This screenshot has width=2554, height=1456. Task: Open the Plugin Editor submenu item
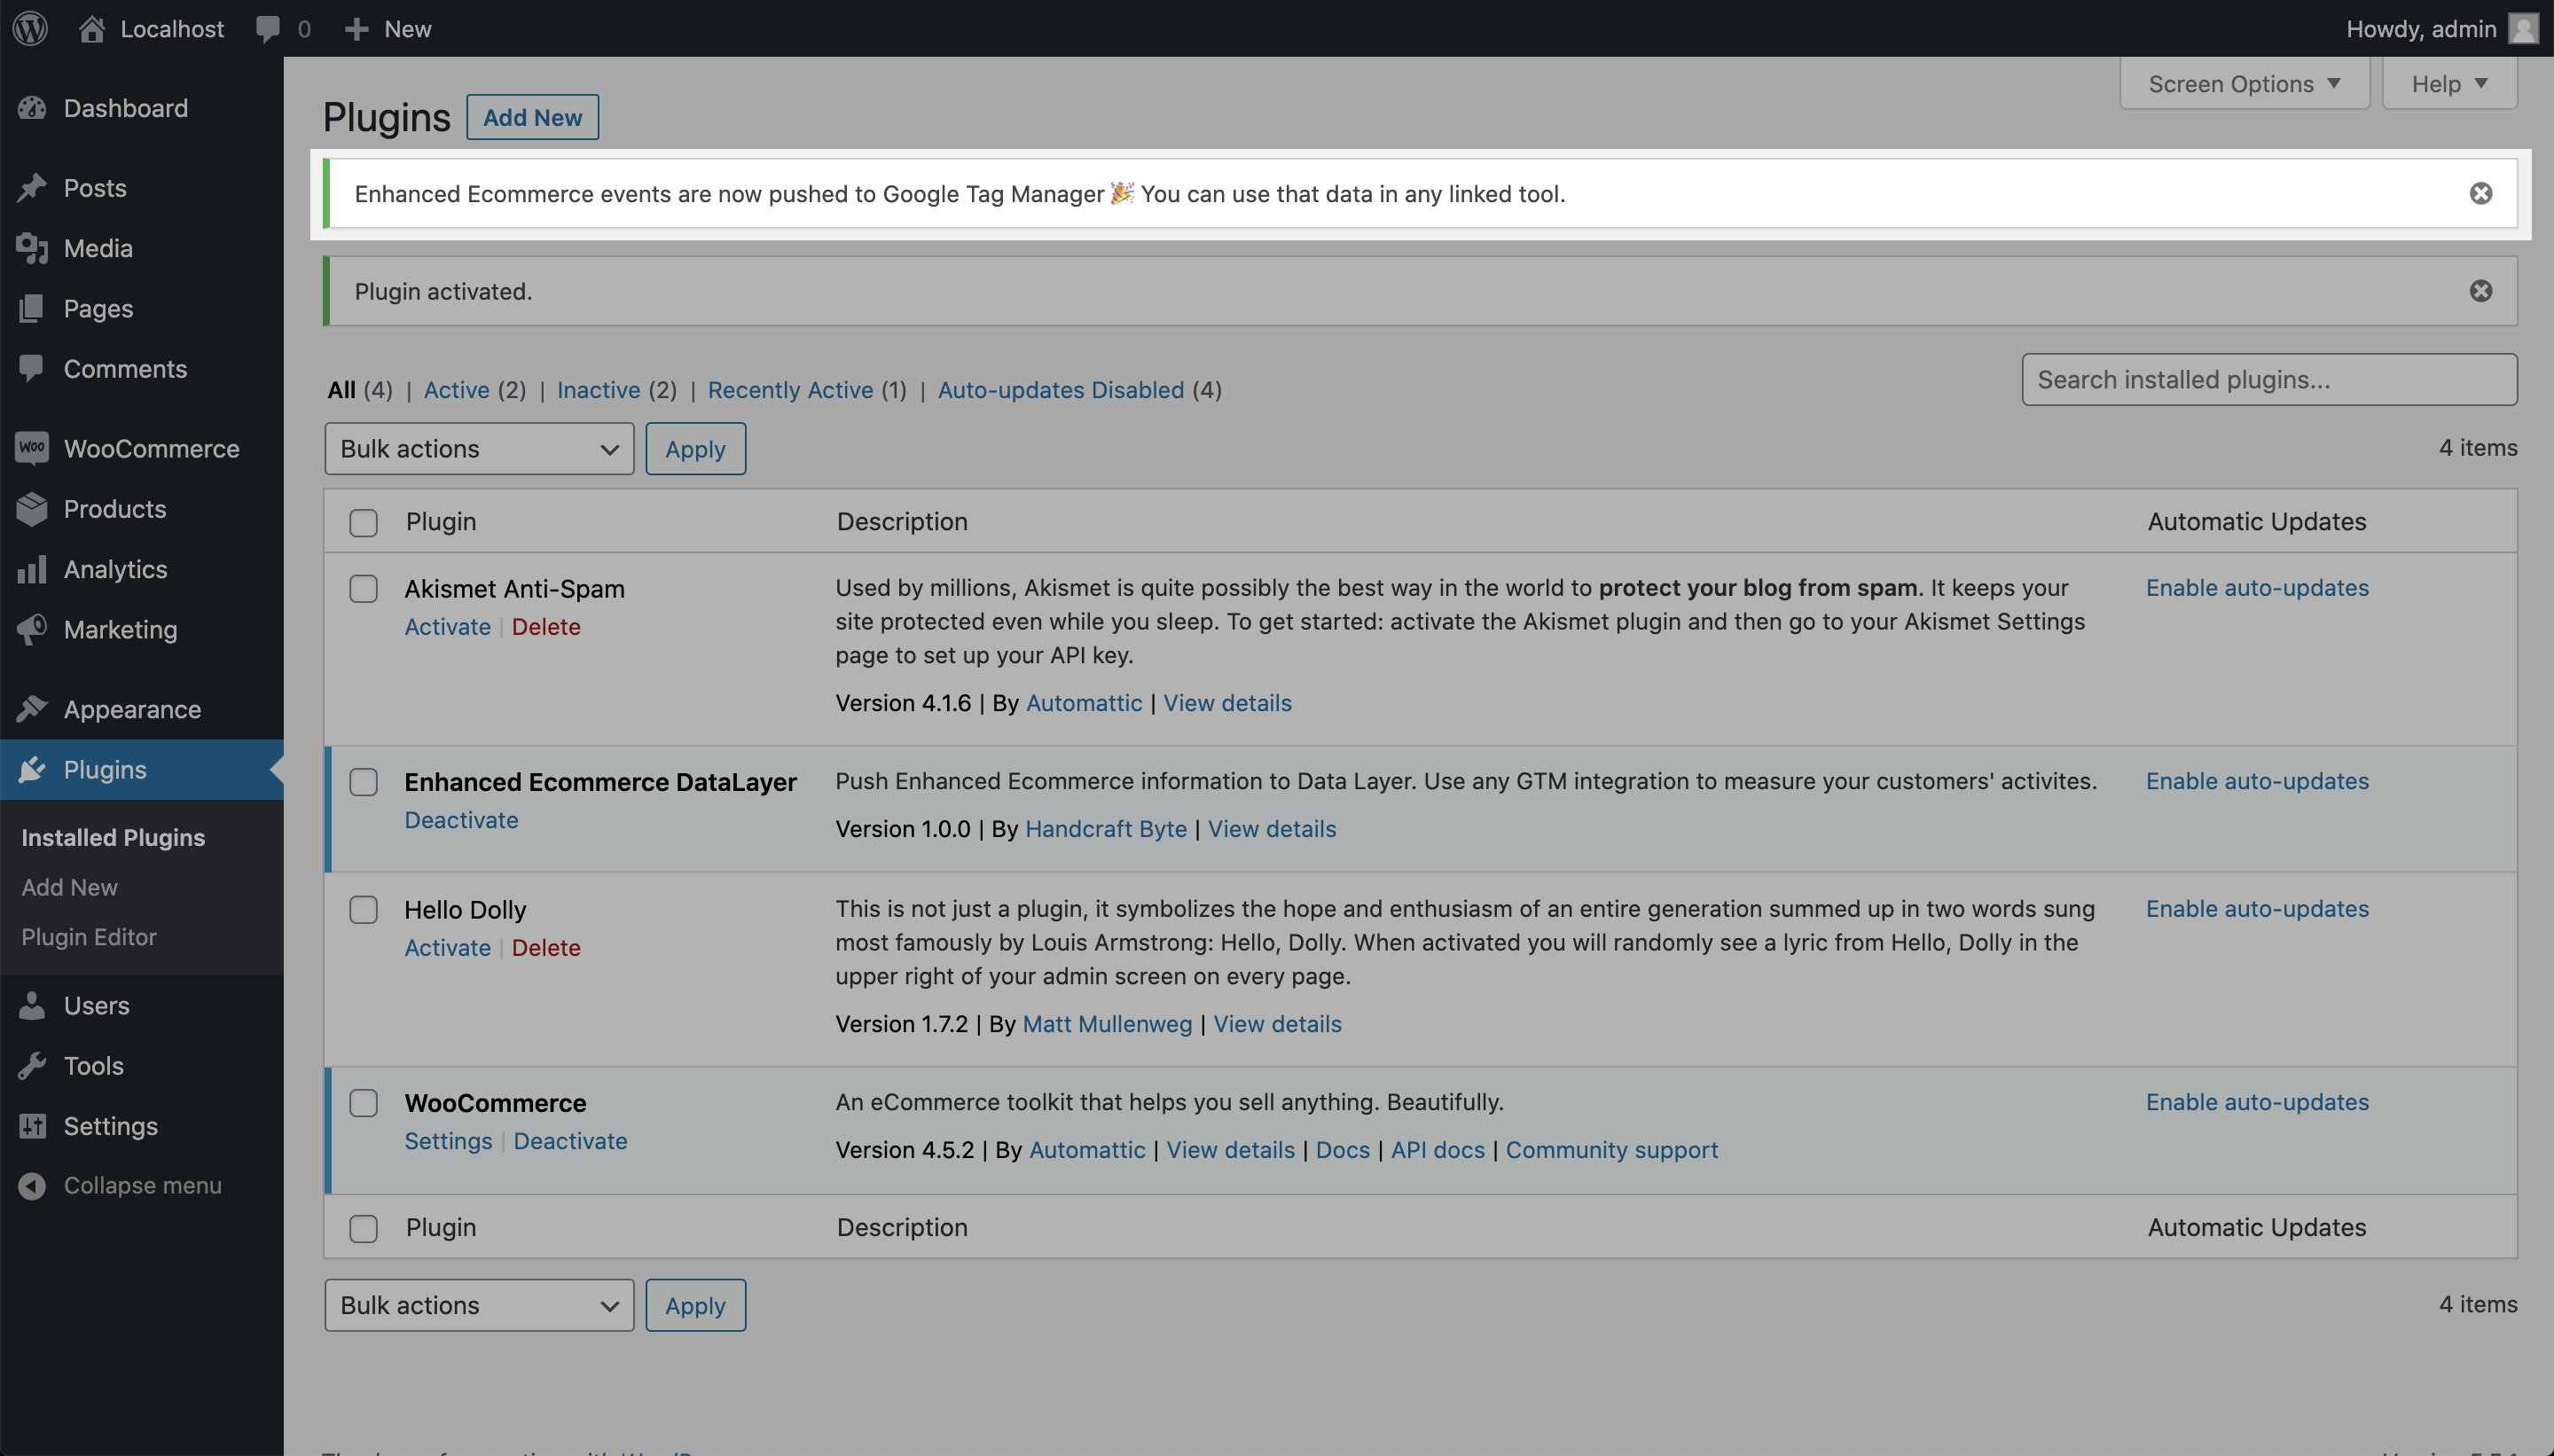[x=89, y=937]
